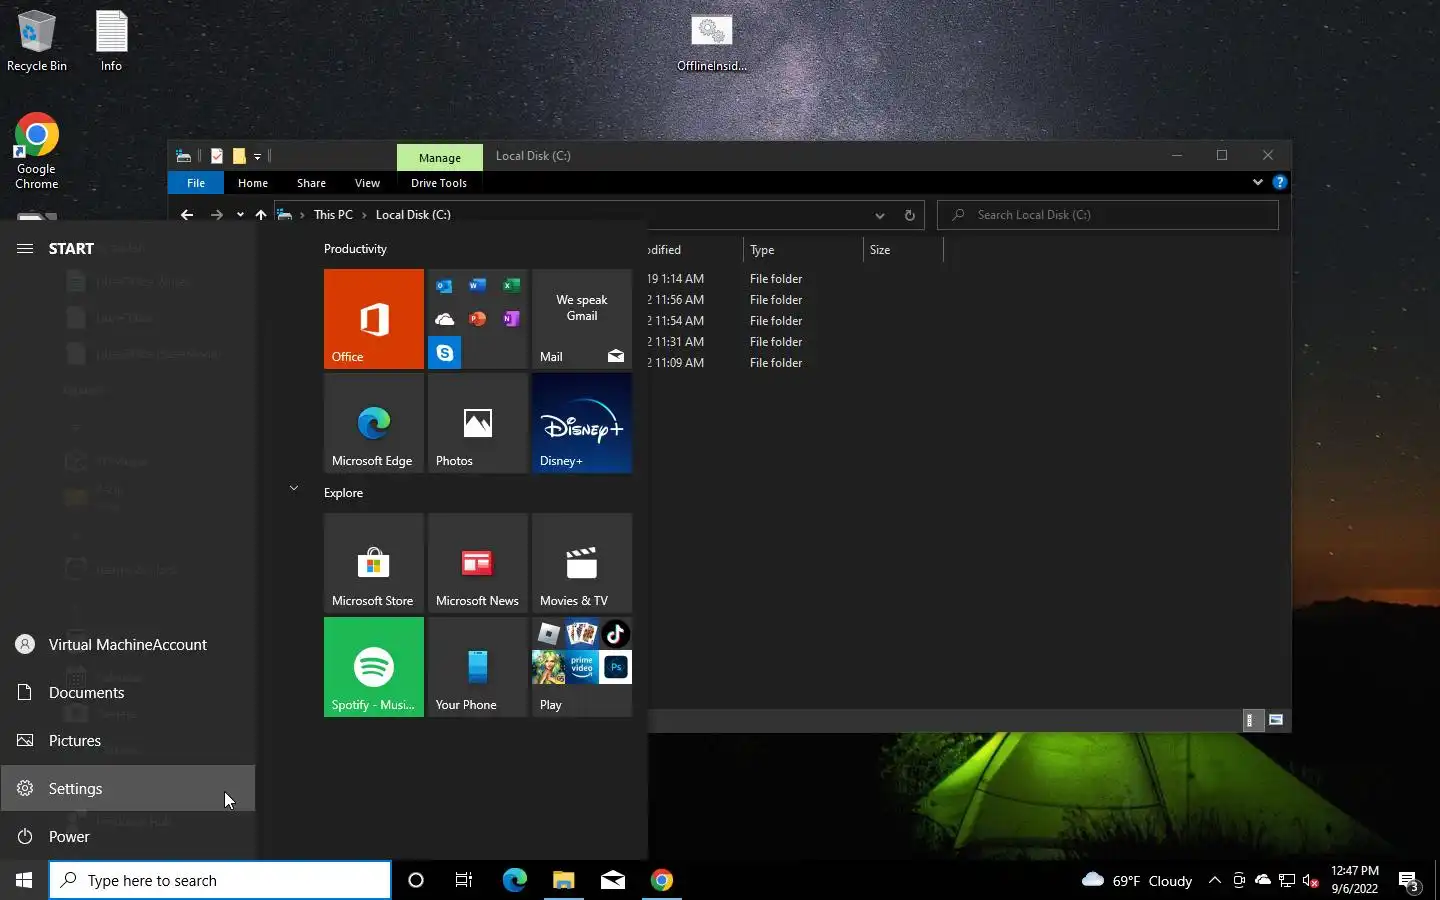Click This PC in the address breadcrumb

333,214
